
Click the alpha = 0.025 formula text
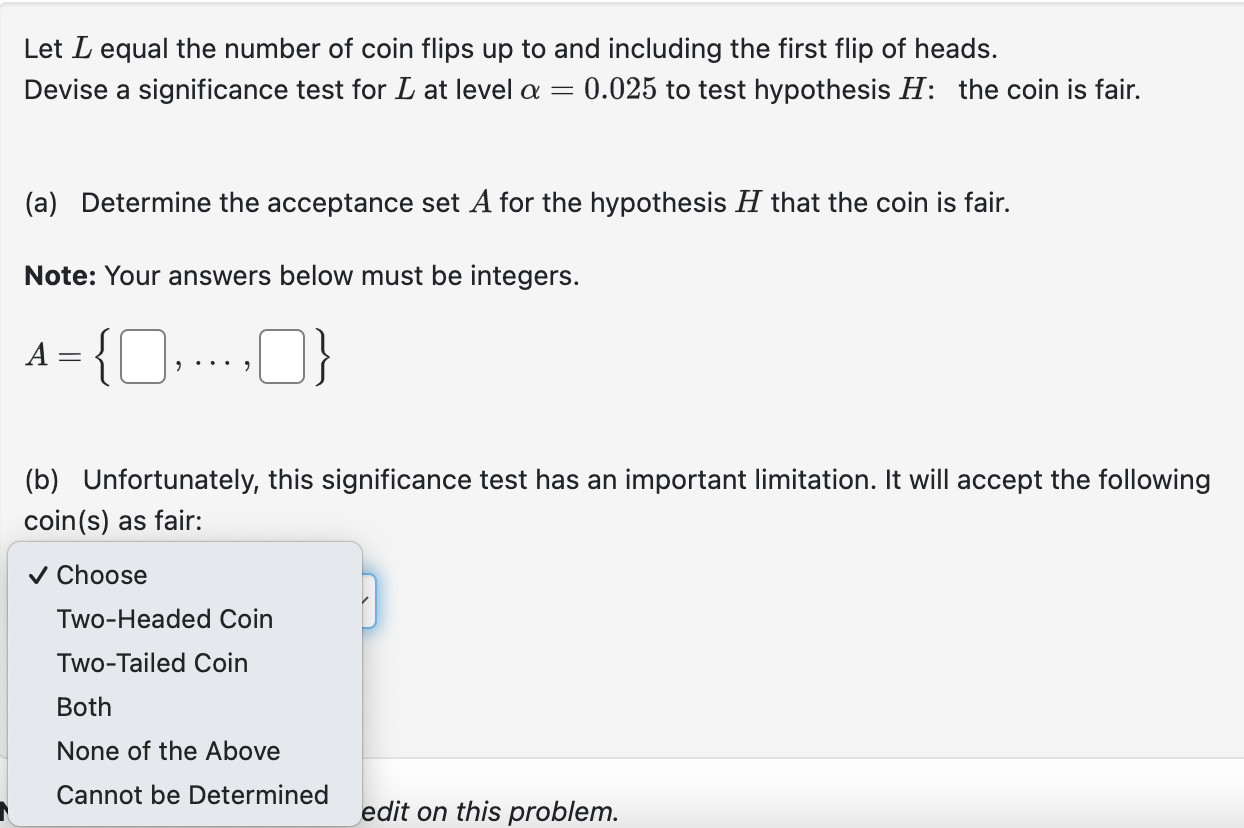point(563,89)
